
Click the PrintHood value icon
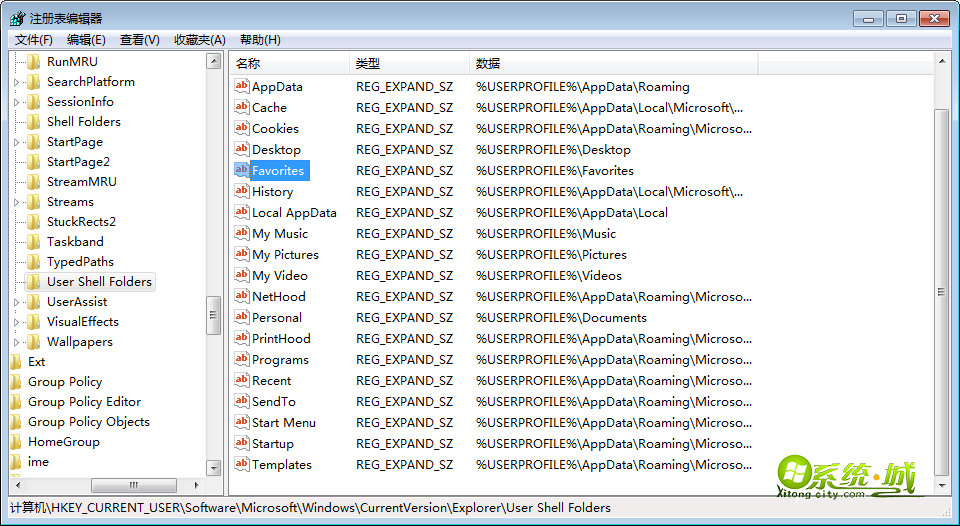(x=242, y=338)
